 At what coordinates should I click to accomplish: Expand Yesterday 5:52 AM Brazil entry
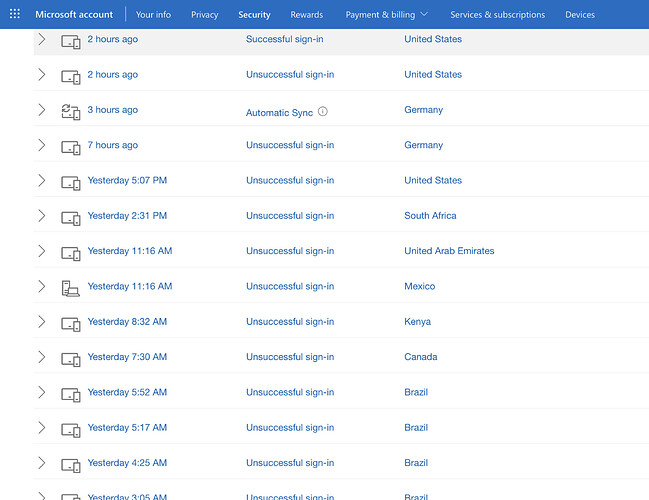click(x=42, y=392)
